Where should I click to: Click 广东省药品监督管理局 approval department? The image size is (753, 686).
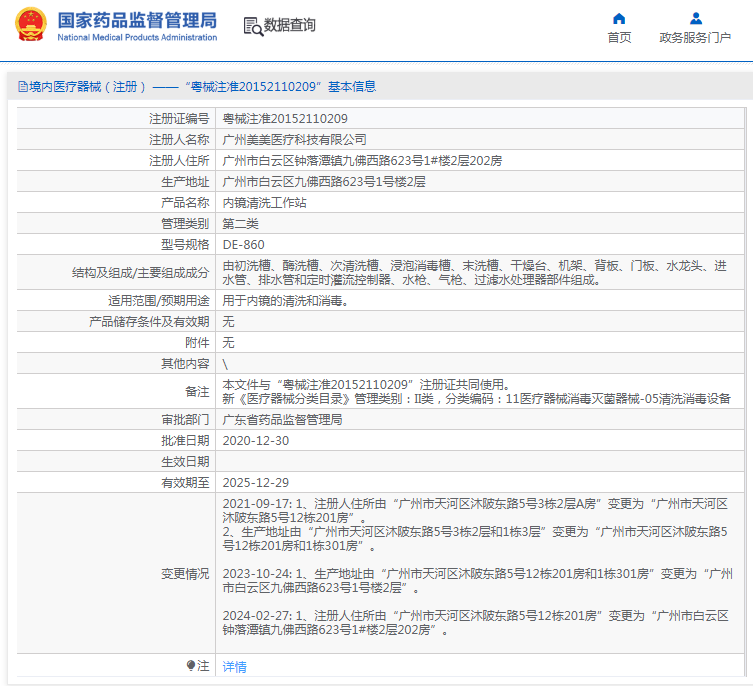282,420
